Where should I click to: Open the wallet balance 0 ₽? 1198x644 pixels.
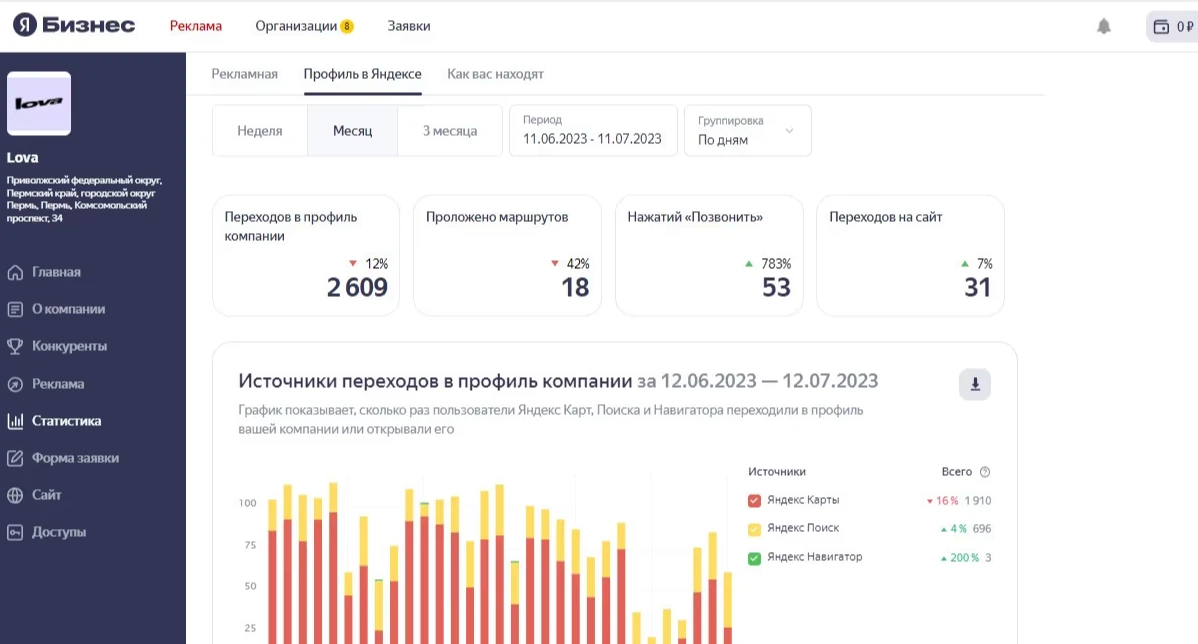click(1173, 27)
